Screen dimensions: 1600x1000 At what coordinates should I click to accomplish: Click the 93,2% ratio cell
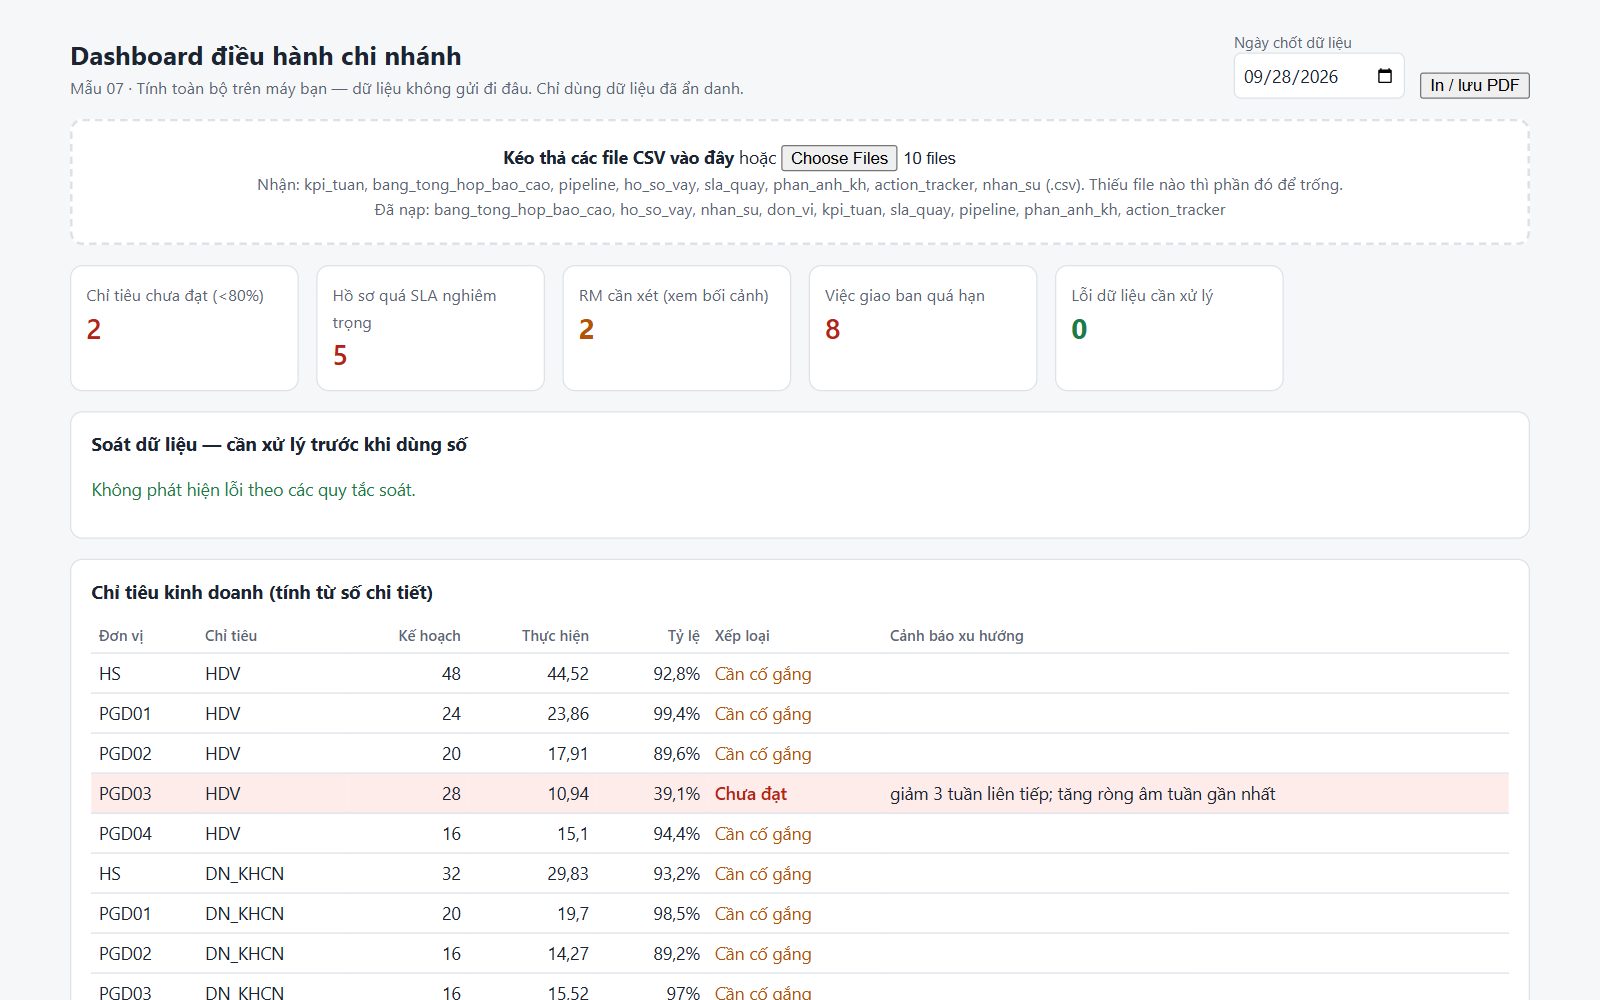676,874
